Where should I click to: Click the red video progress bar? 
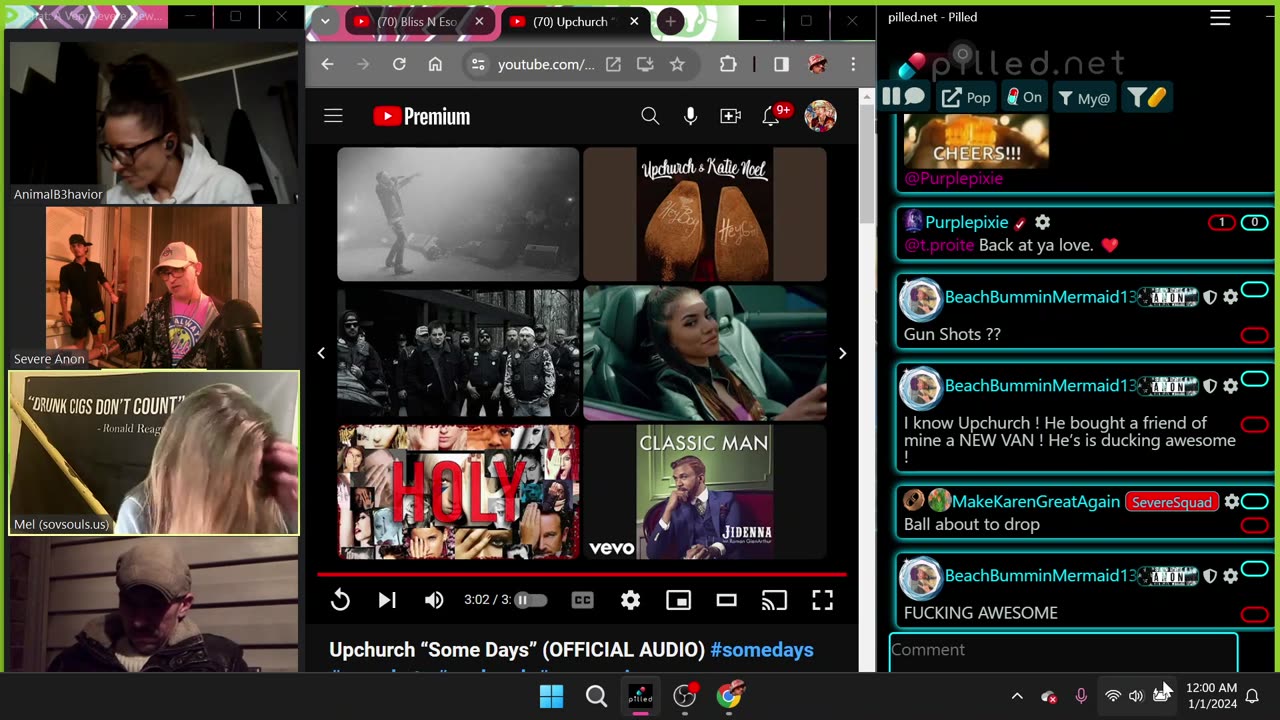582,574
